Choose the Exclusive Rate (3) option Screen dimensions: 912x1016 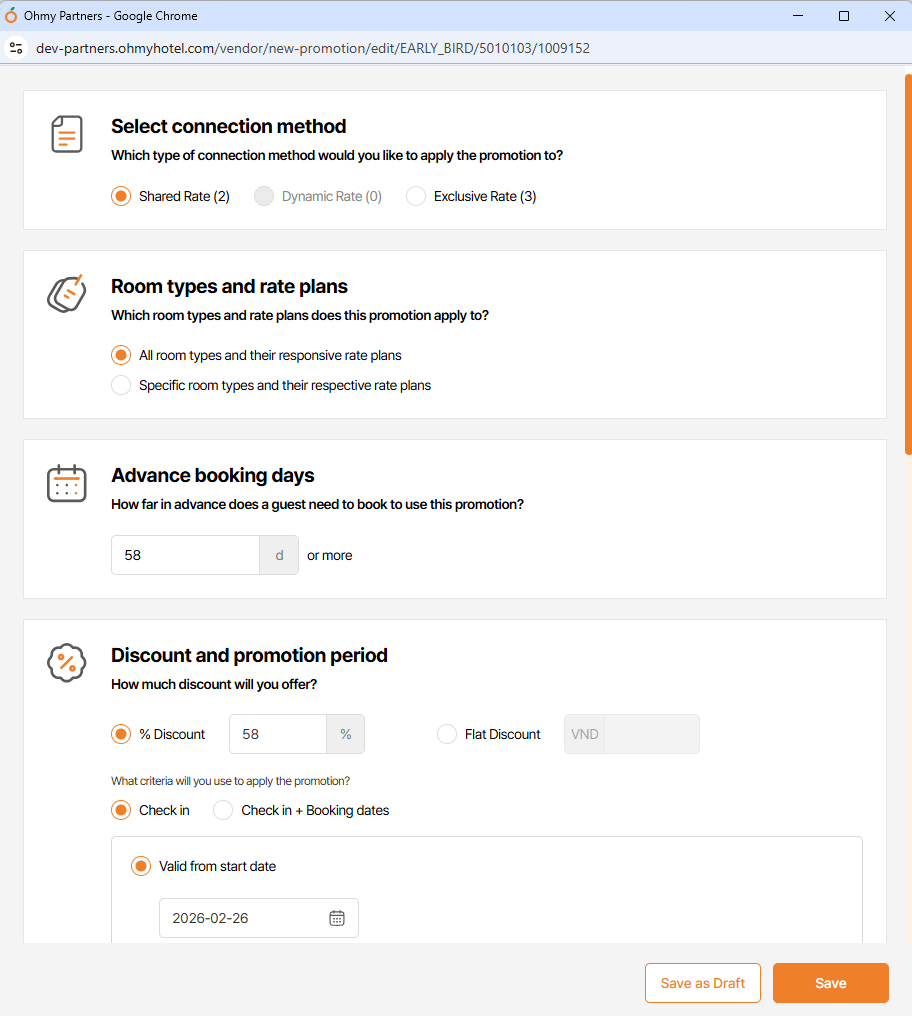416,196
